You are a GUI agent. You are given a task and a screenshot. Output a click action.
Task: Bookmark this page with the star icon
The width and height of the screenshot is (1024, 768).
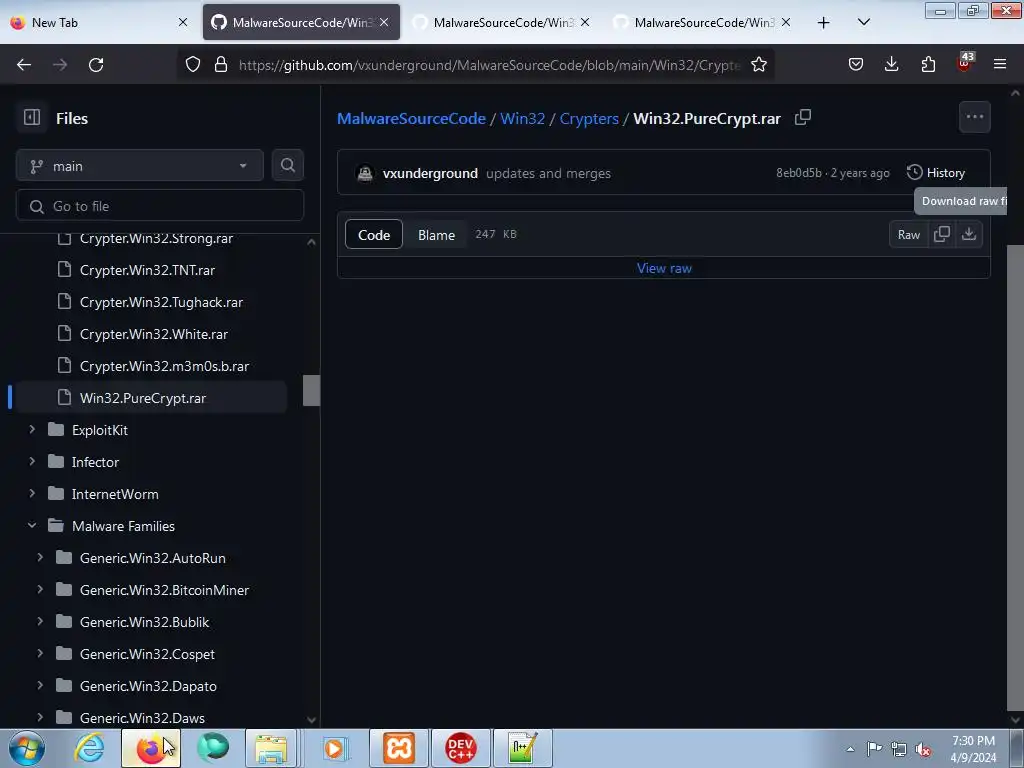758,65
